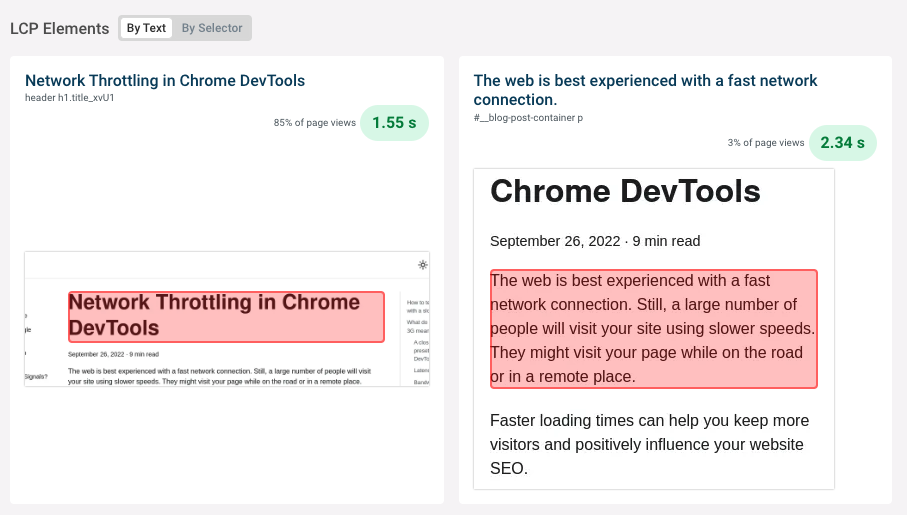
Task: Click the large 'Chrome DevTools' heading in right screenshot
Action: [x=625, y=191]
